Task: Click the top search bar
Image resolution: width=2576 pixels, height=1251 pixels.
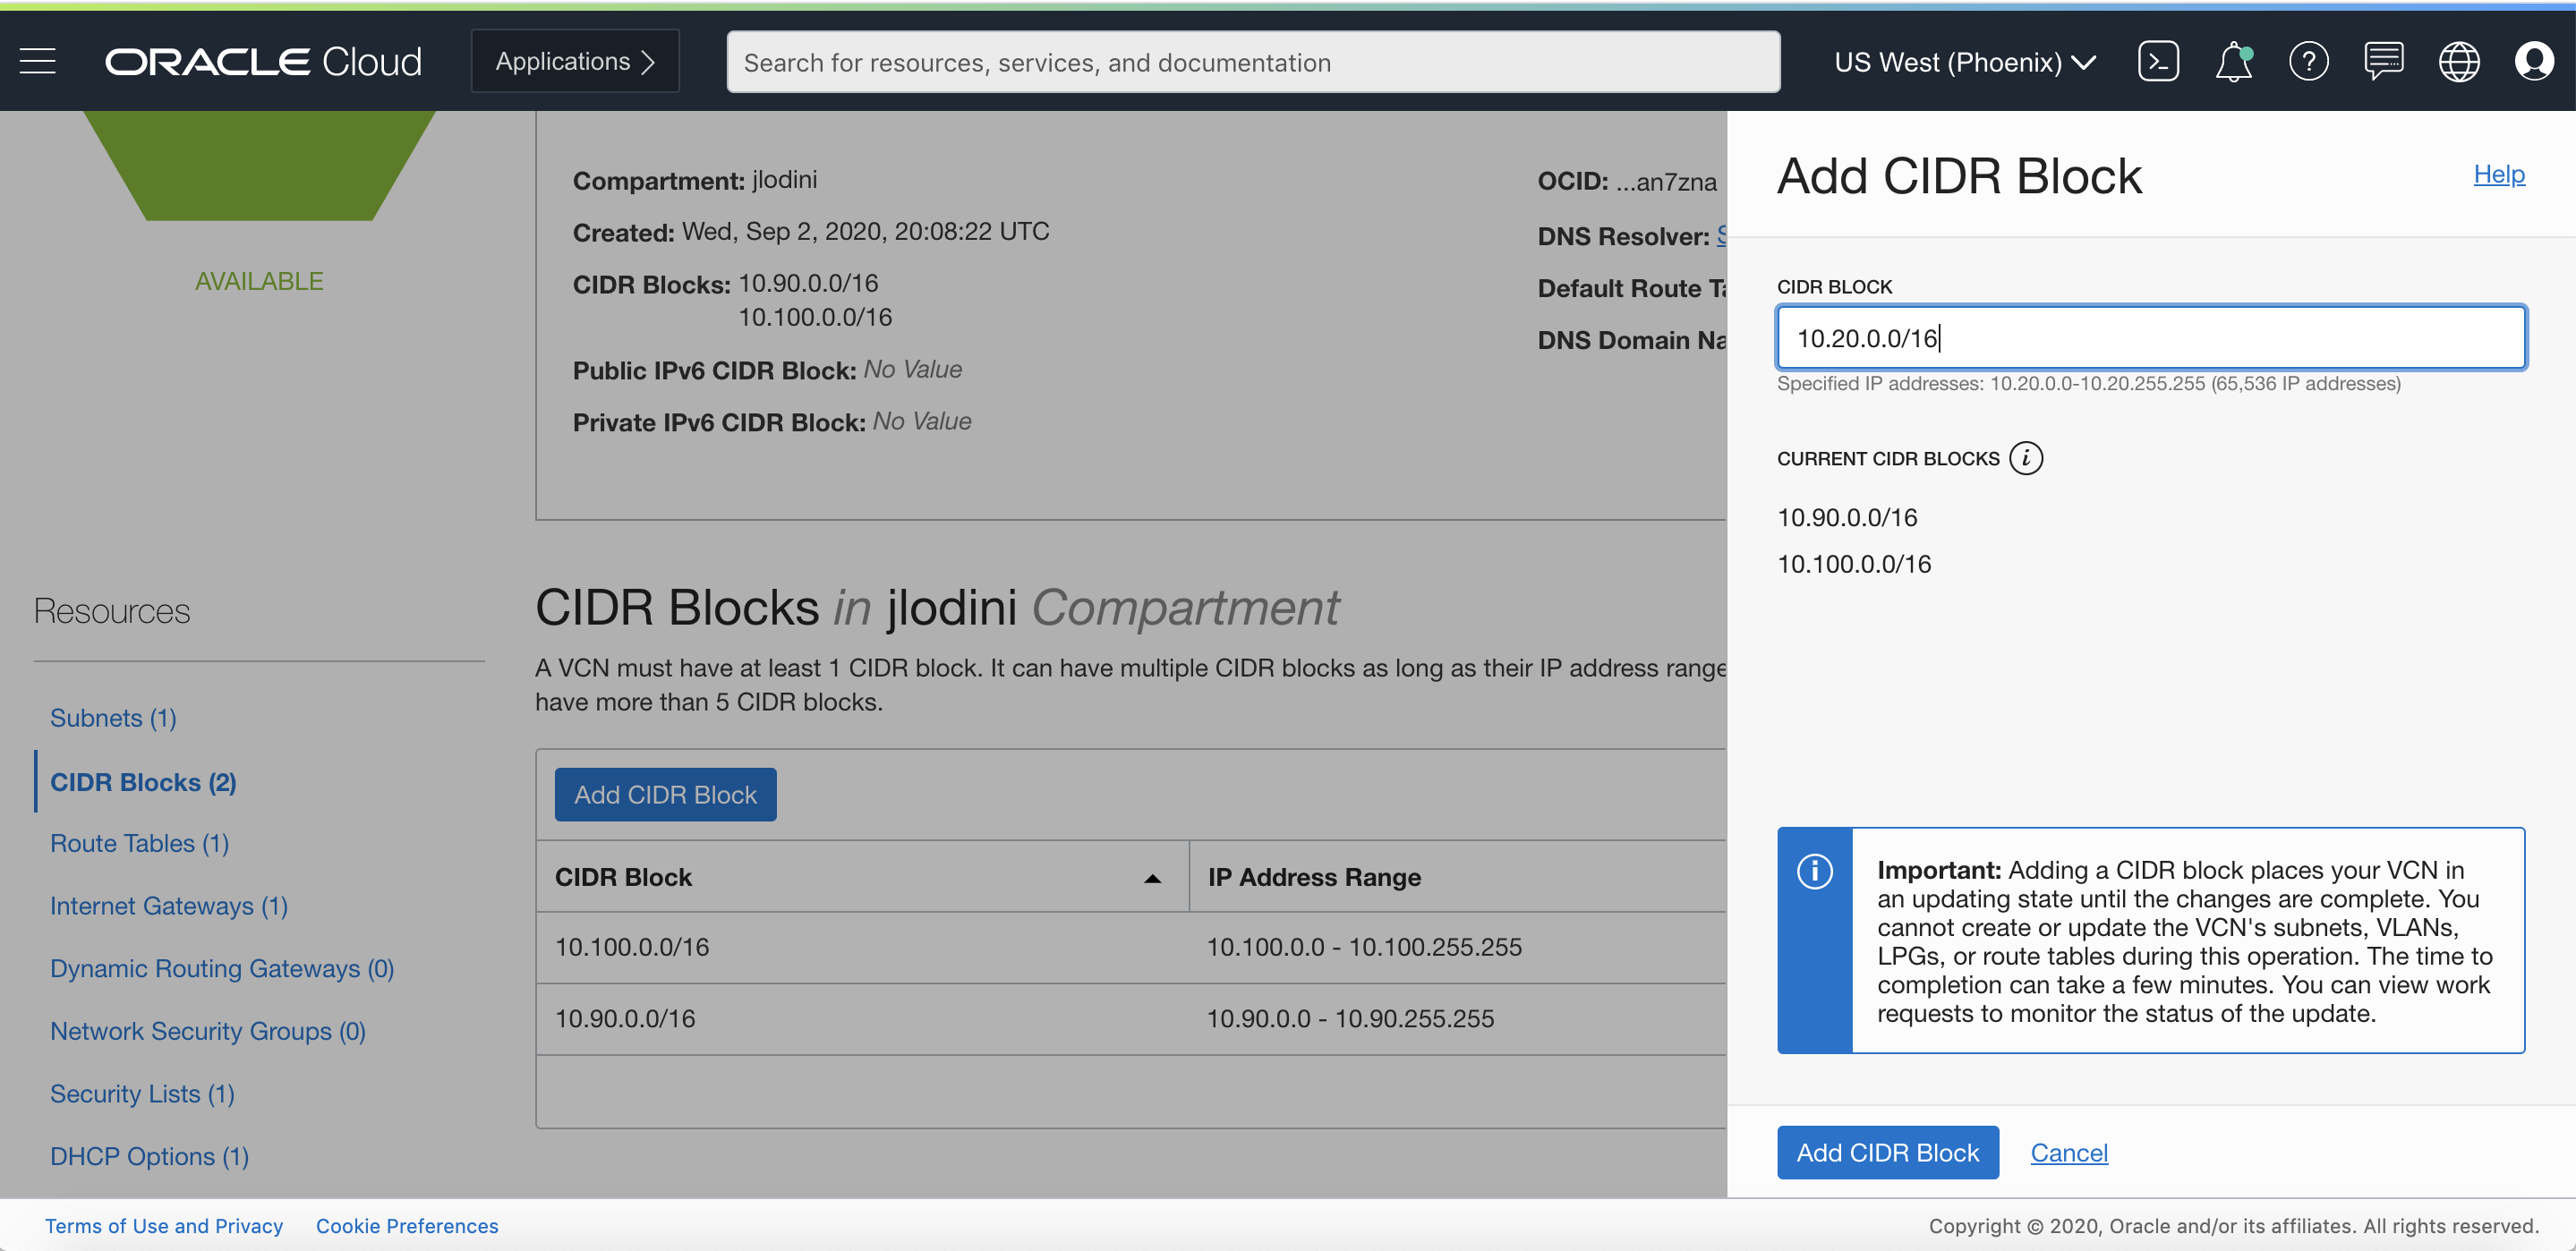Action: (1252, 62)
